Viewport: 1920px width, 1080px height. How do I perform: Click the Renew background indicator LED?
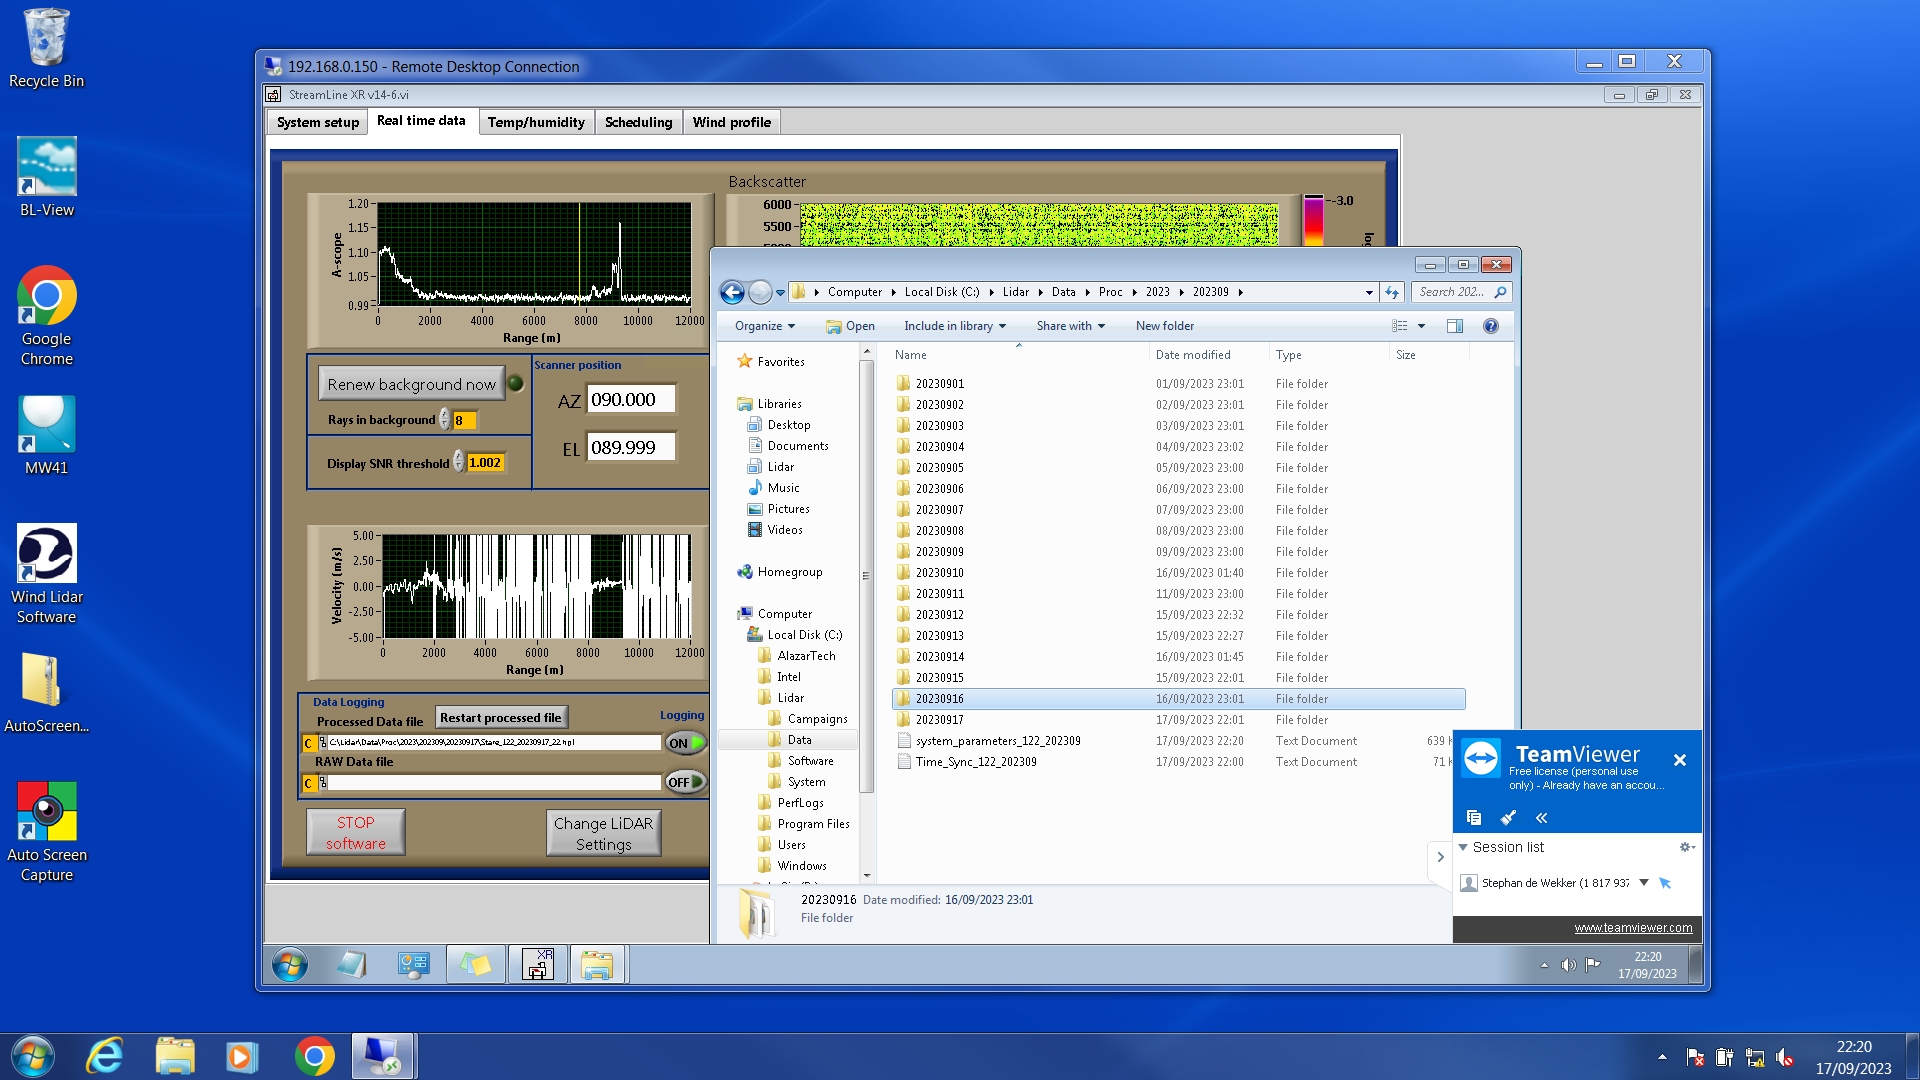(x=516, y=383)
